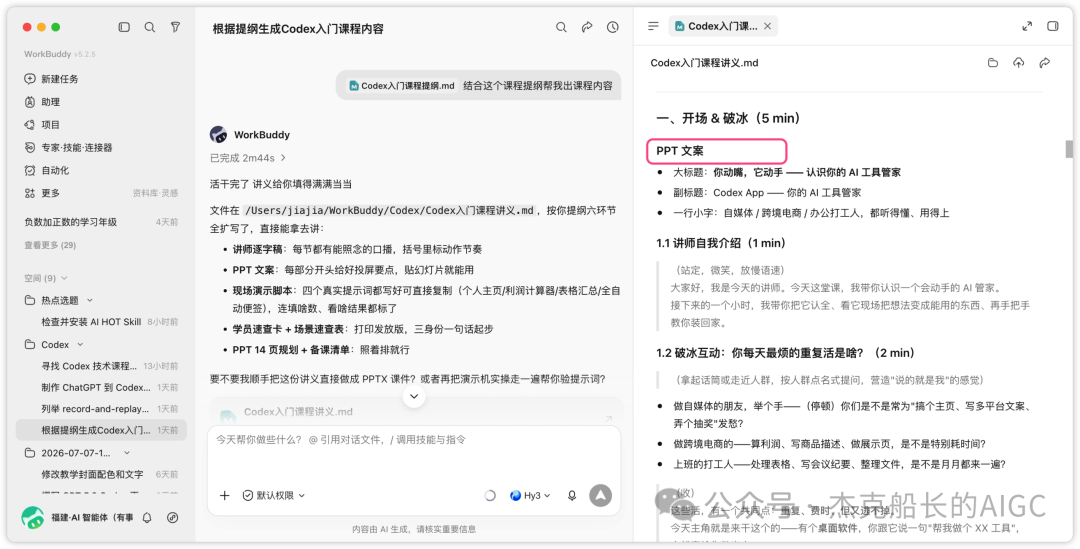
Task: Collapse the Codex folder chevron
Action: click(x=80, y=344)
